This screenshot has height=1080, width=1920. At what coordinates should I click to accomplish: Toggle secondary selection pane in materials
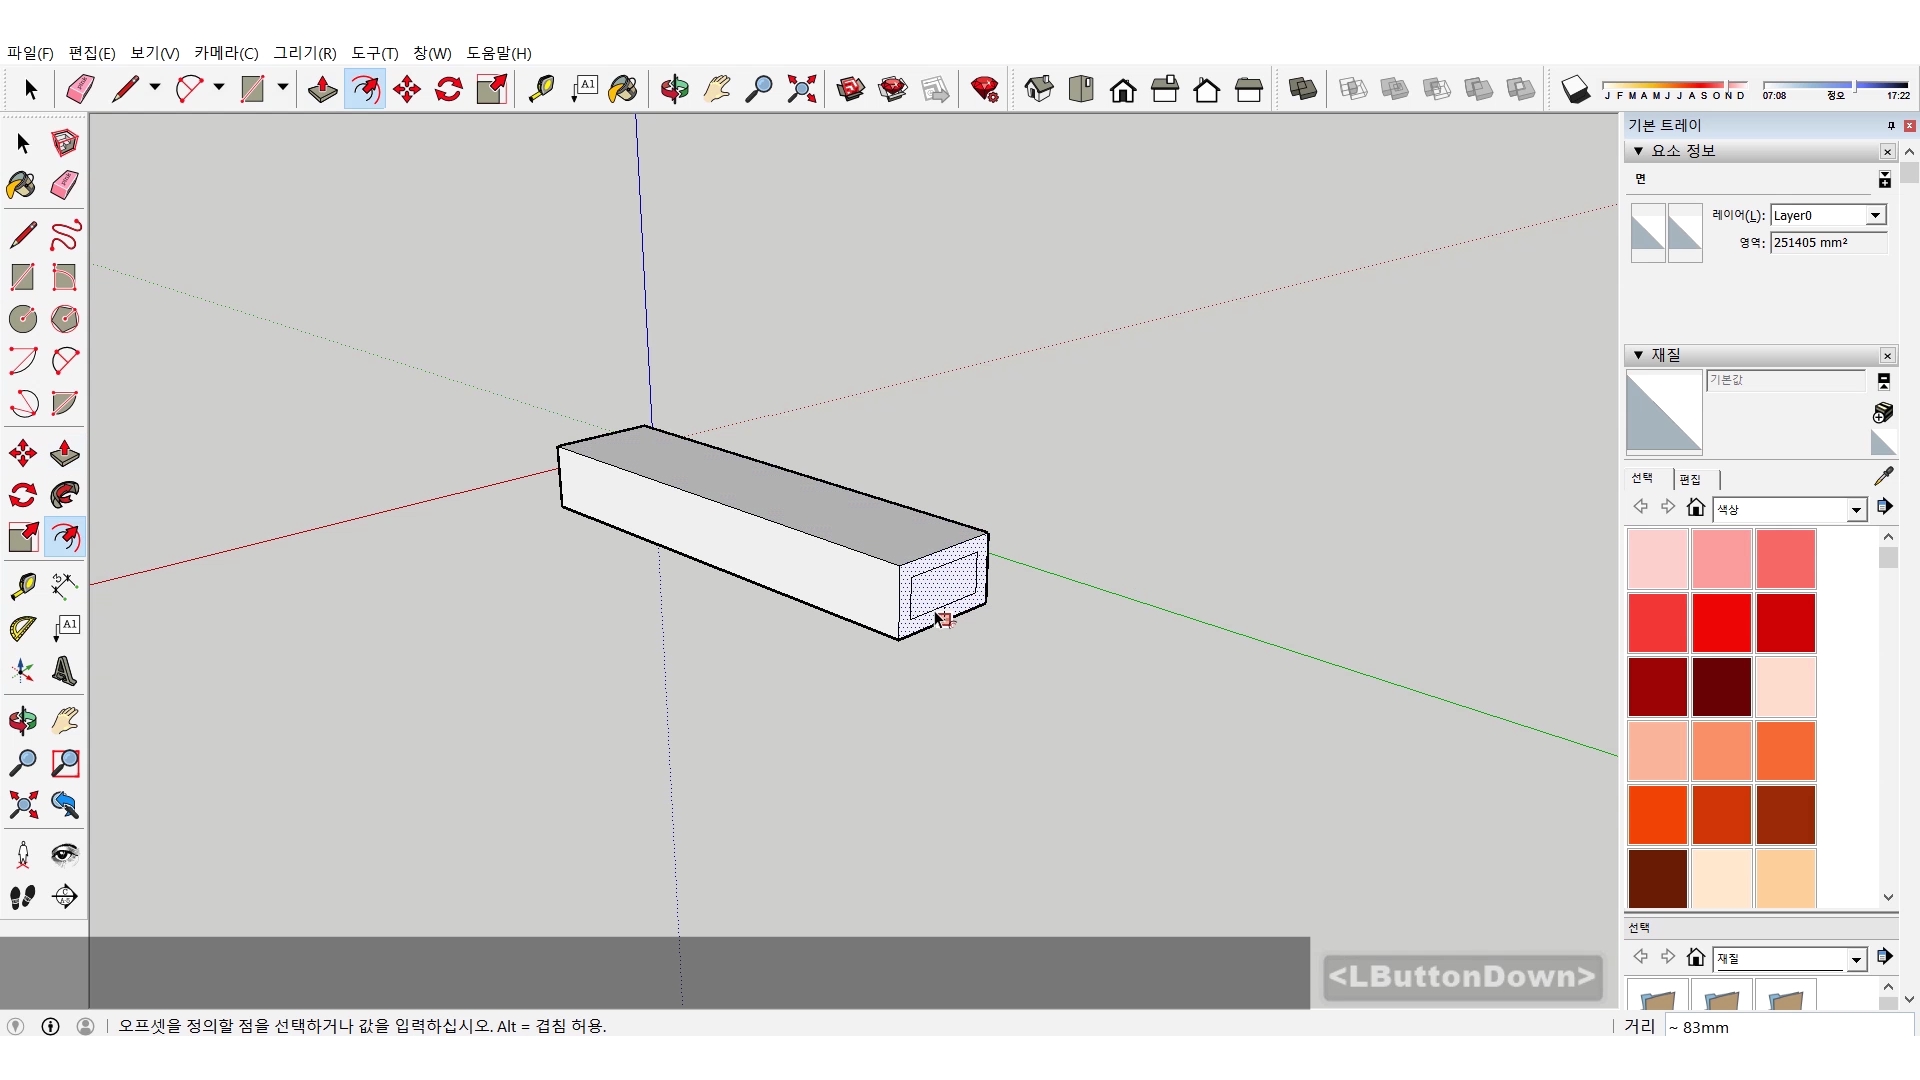(1883, 381)
